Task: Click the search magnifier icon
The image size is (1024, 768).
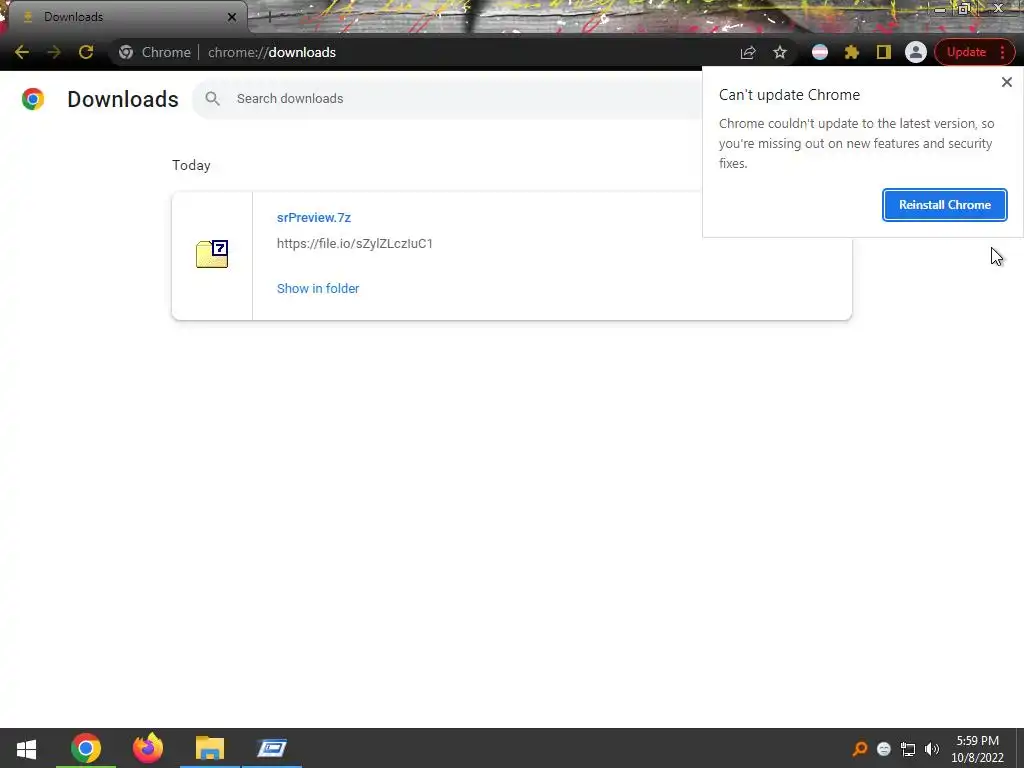Action: tap(212, 99)
